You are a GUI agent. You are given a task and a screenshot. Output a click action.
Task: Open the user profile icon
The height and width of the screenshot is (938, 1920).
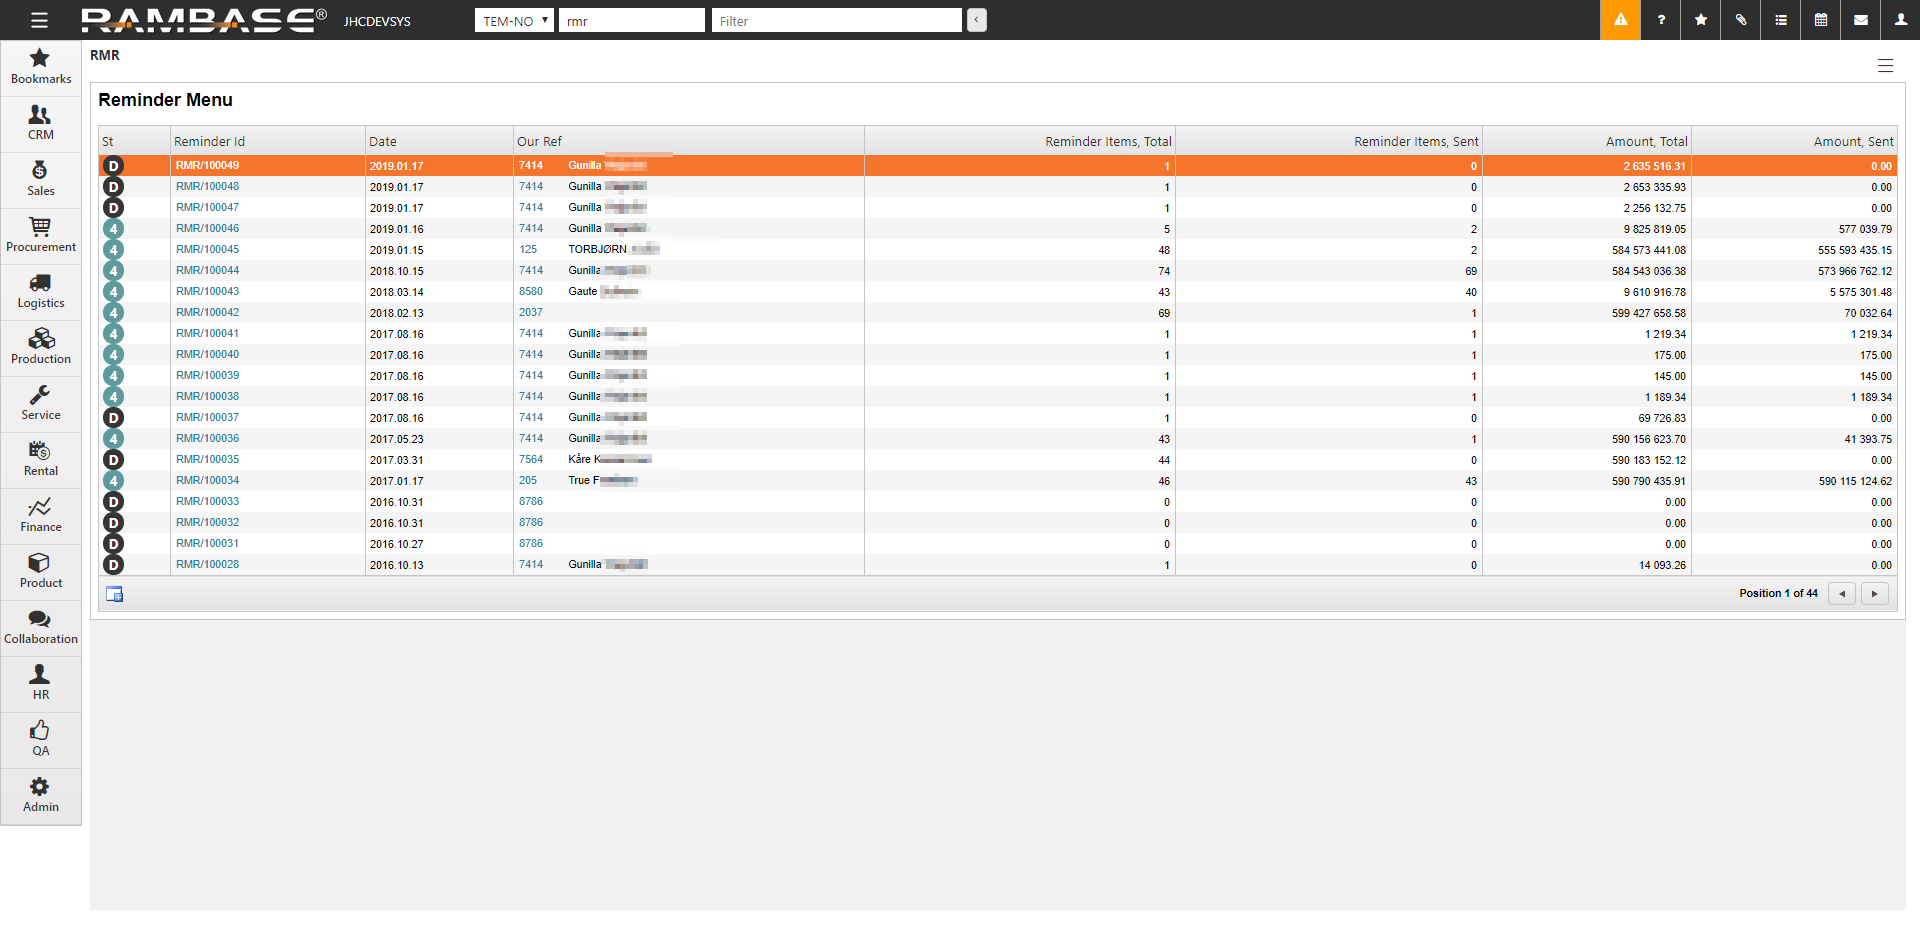point(1901,20)
